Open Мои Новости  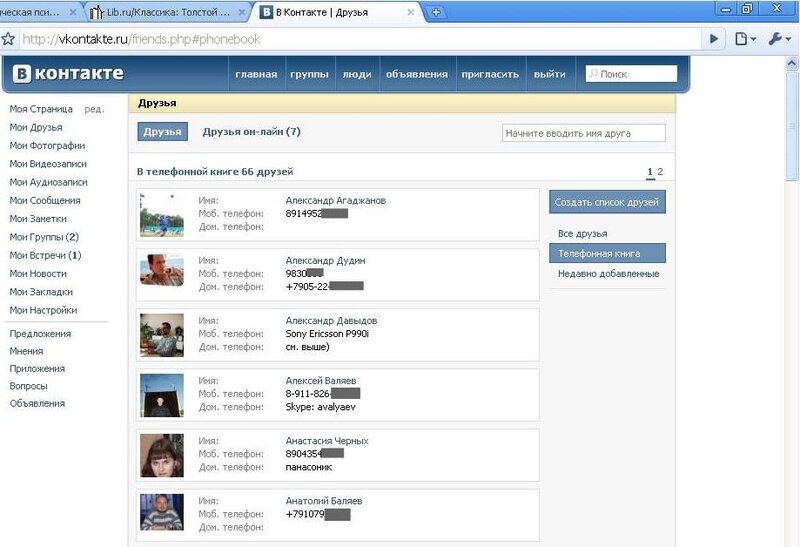[38, 274]
